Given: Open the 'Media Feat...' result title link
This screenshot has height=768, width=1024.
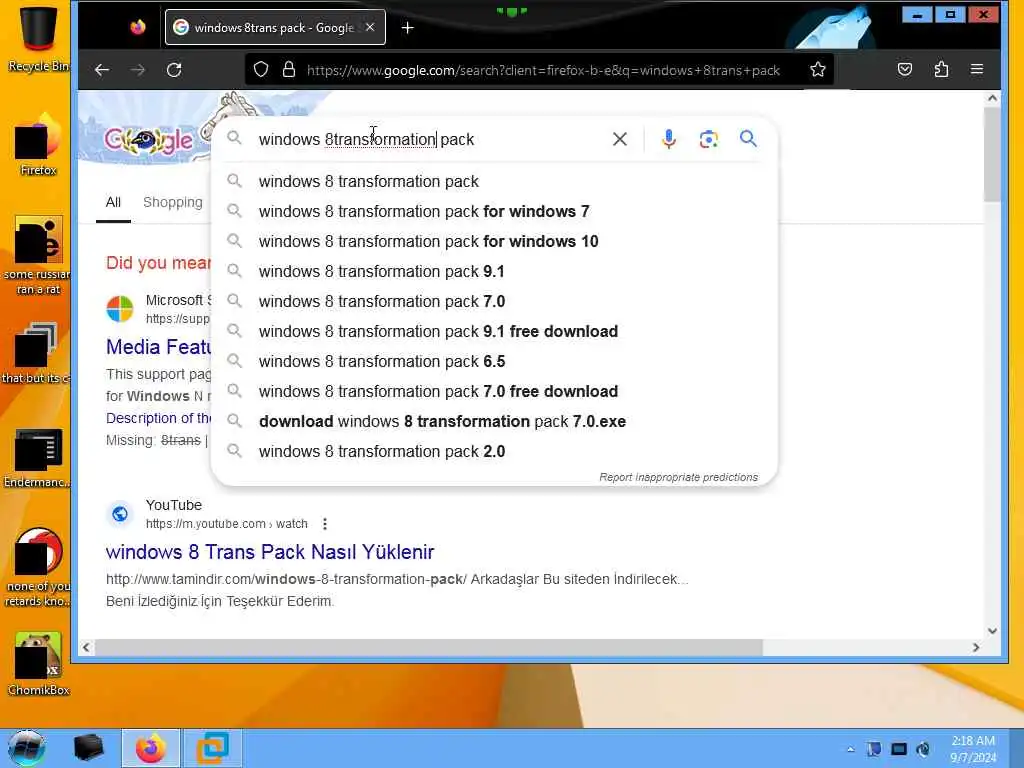Looking at the screenshot, I should (x=158, y=347).
